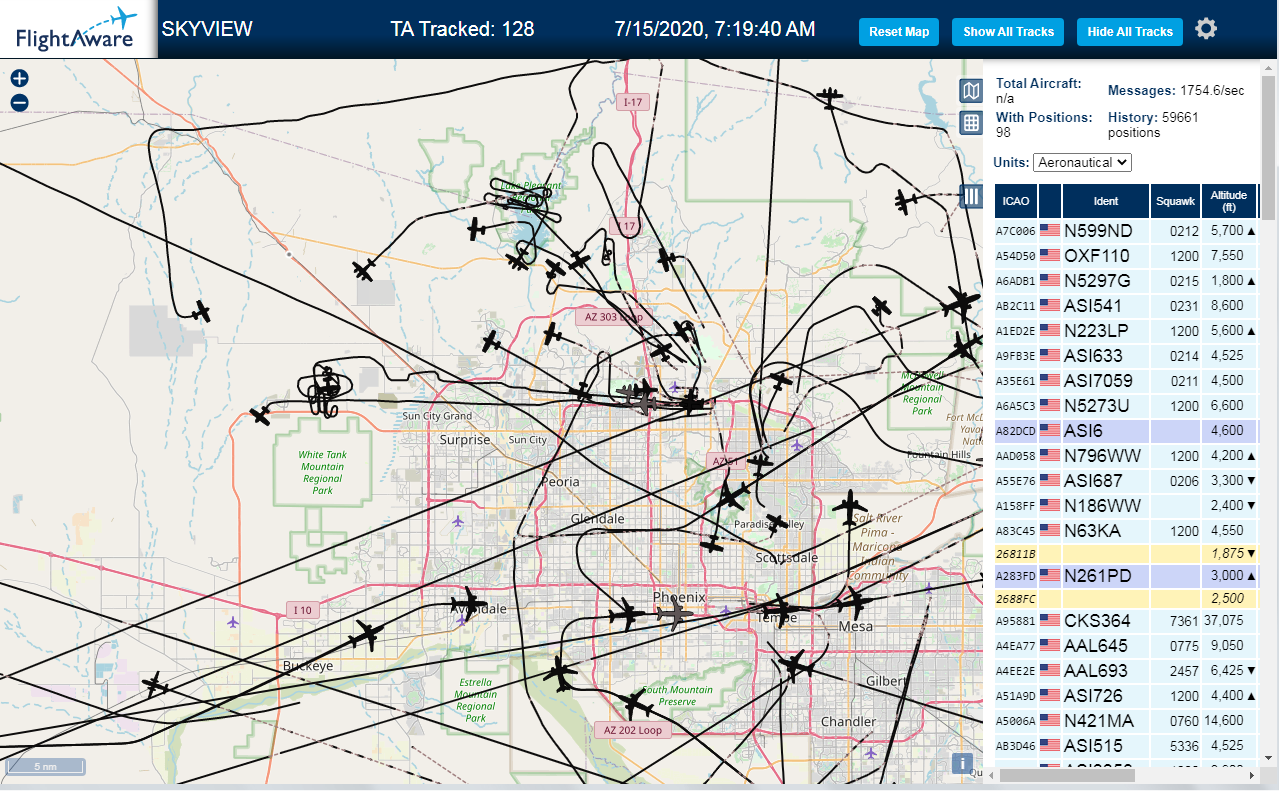Click the purple airport icon left of I-10 shield
1279x791 pixels.
(233, 622)
